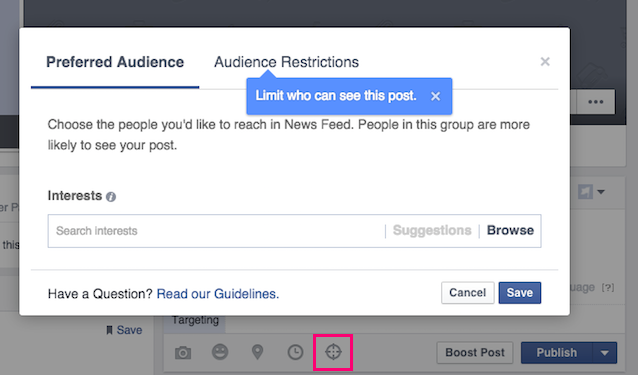This screenshot has width=638, height=375.
Task: Select the Preferred Audience tab
Action: [115, 62]
